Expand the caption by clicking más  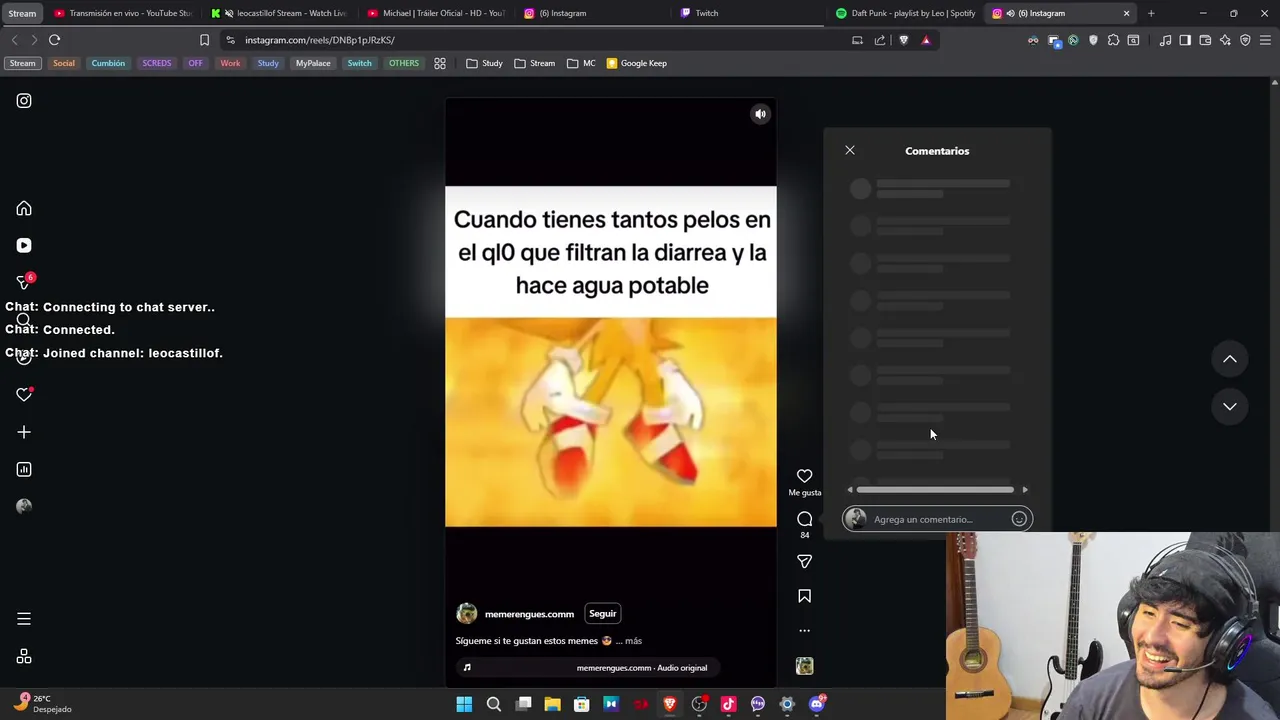point(633,641)
